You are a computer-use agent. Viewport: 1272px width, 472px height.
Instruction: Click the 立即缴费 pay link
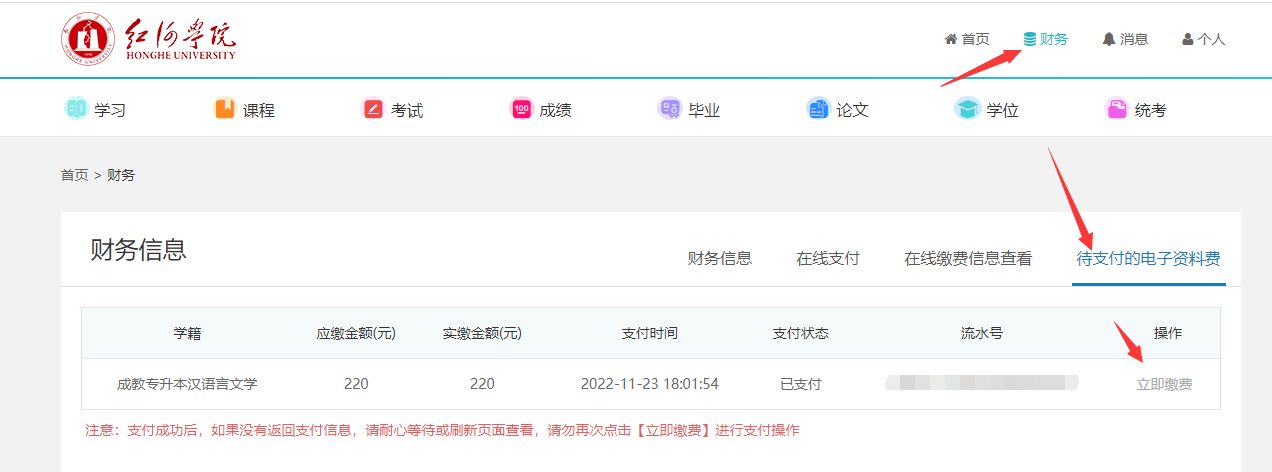pos(1164,384)
